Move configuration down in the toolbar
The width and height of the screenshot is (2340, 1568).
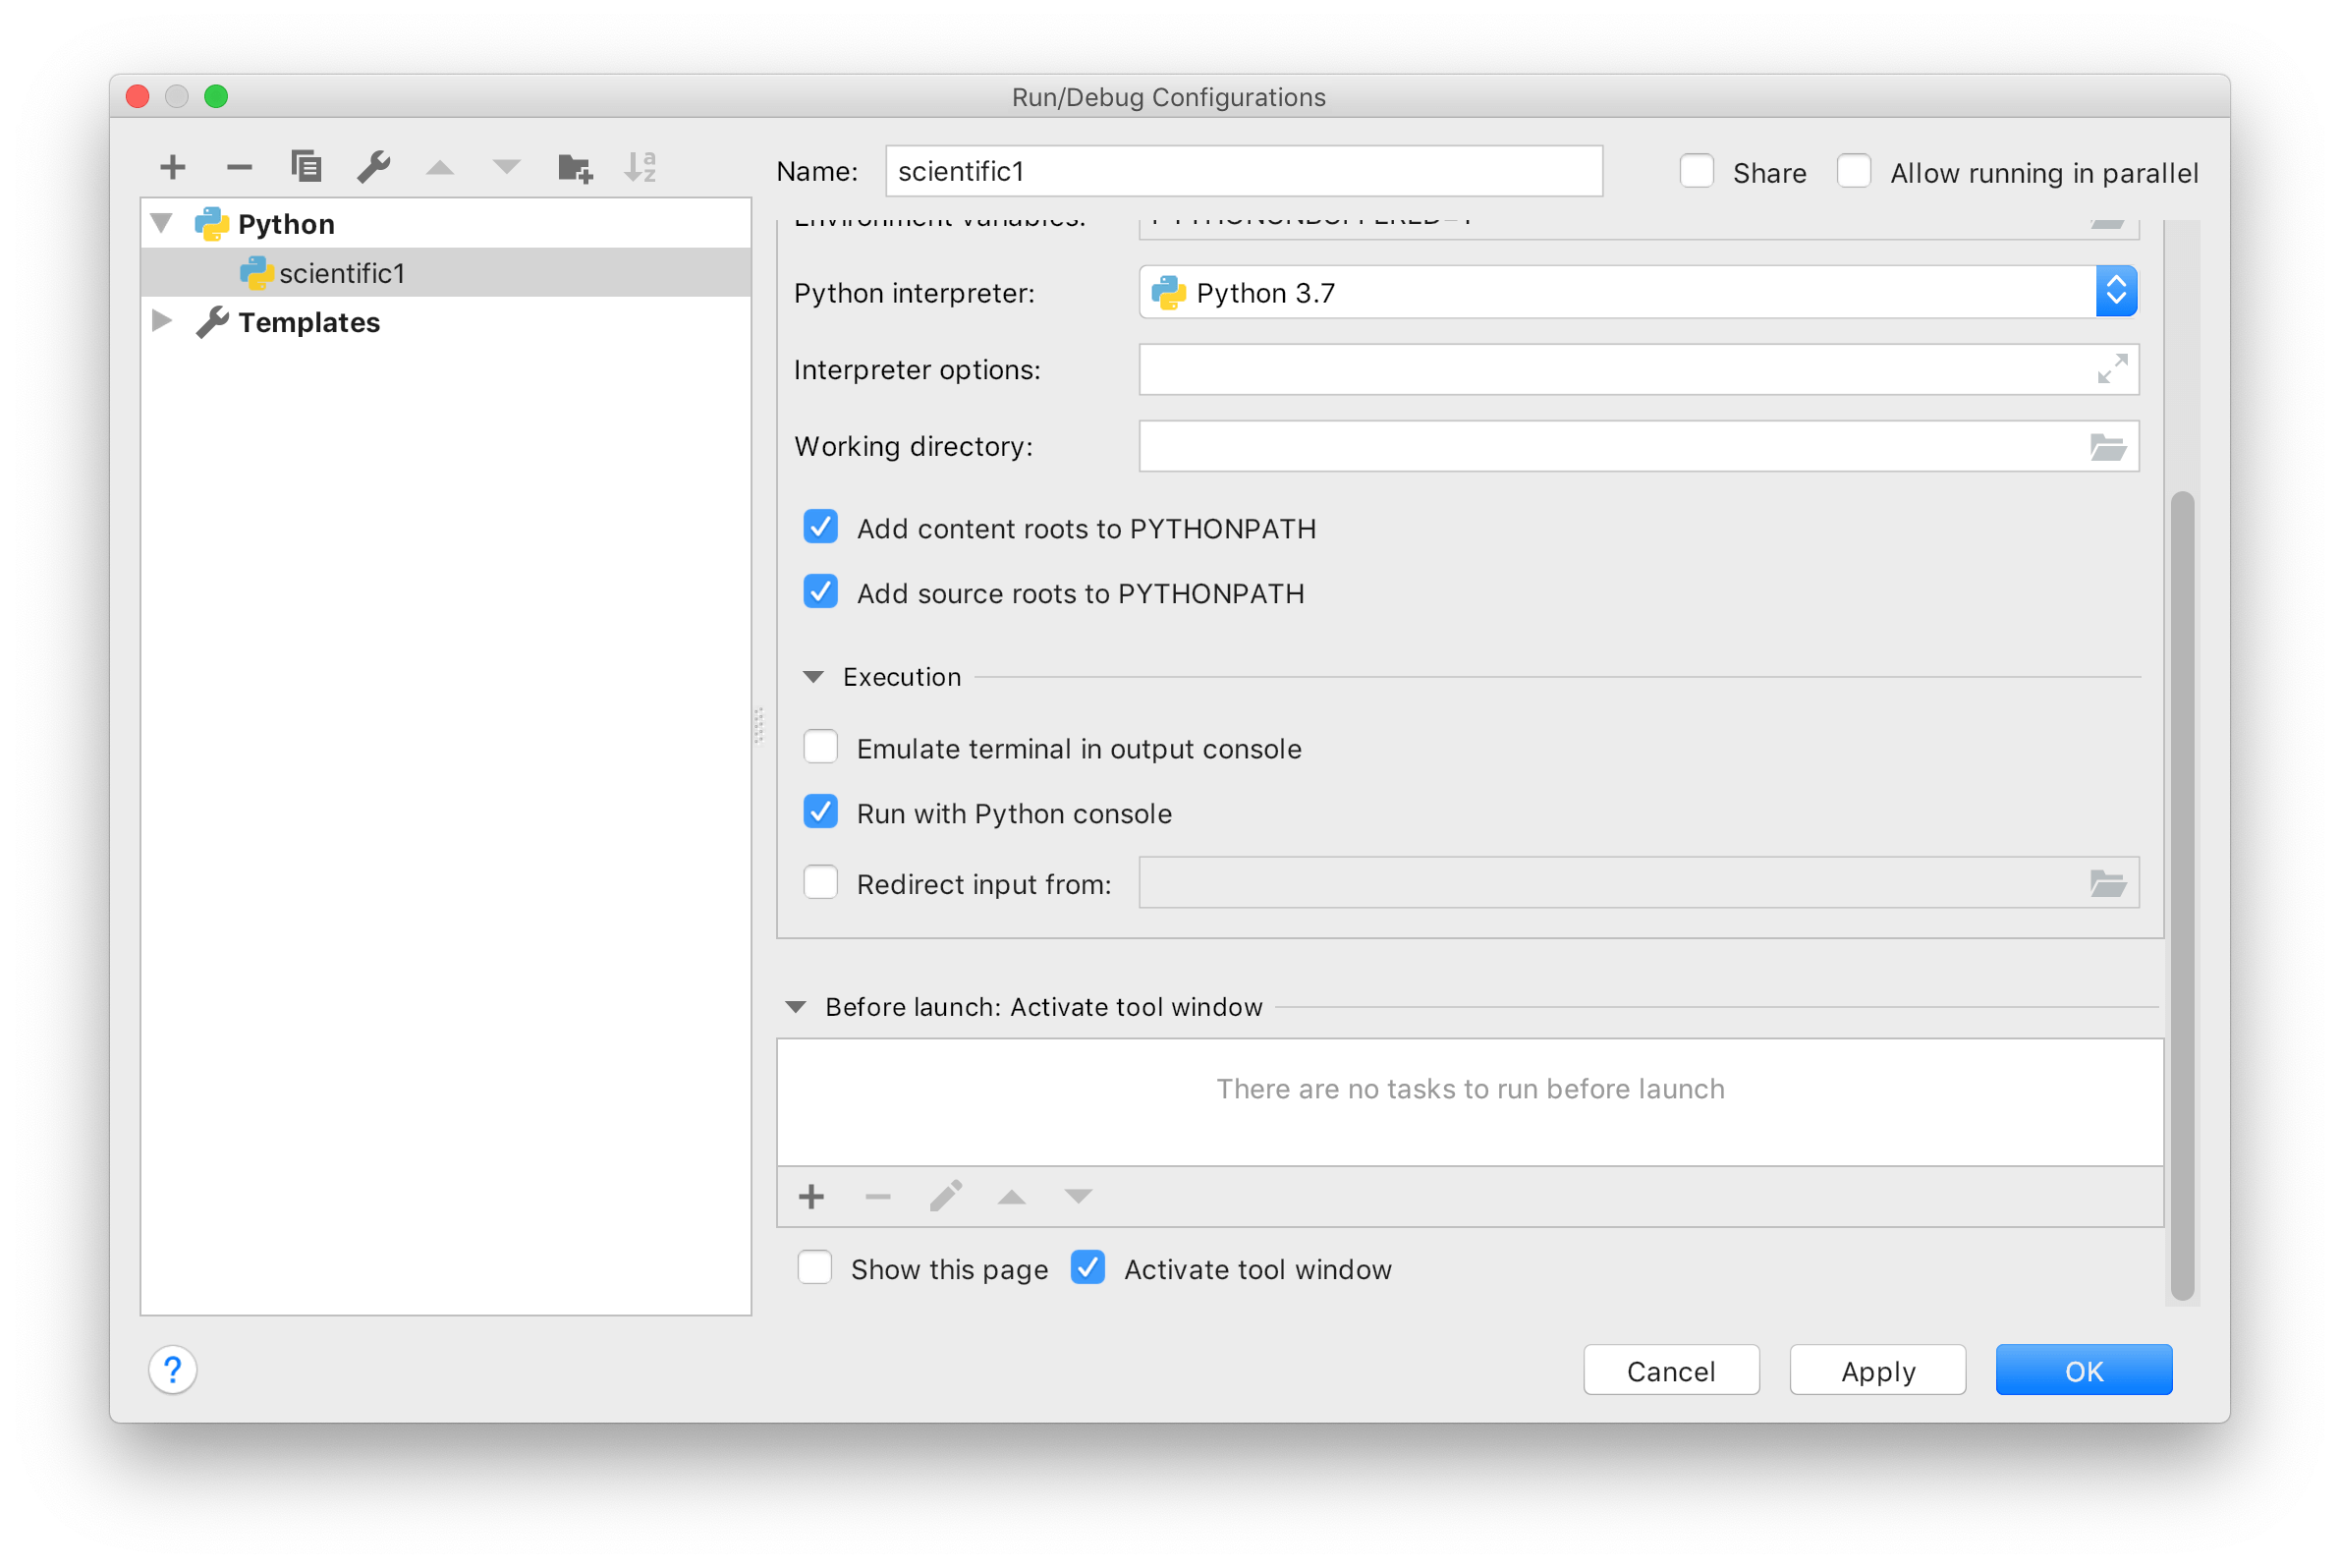coord(507,167)
